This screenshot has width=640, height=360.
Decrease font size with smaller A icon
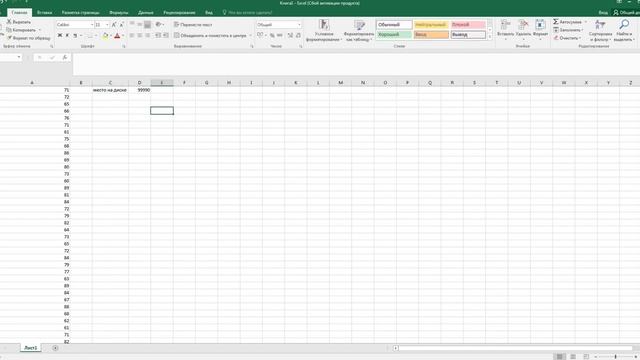[121, 25]
